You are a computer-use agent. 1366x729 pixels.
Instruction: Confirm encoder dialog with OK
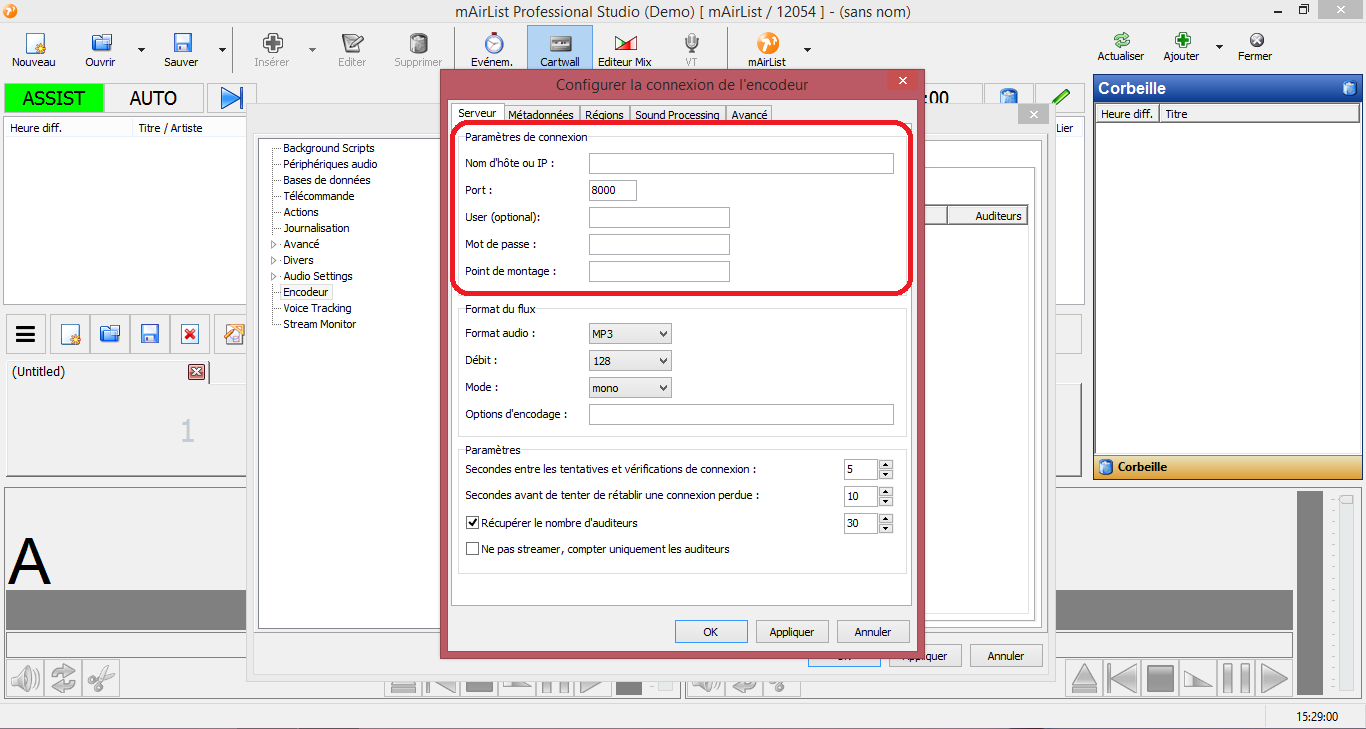pos(711,632)
